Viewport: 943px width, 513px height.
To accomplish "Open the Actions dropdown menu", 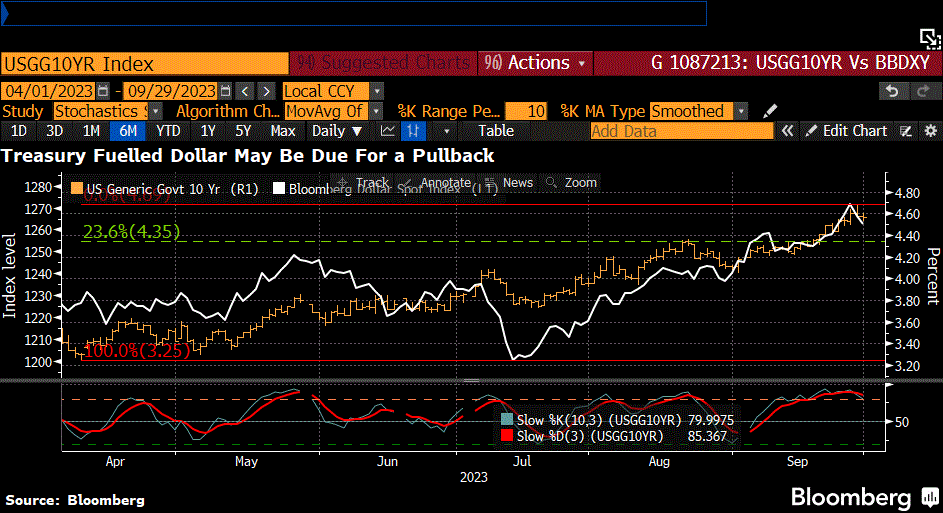I will click(x=535, y=63).
